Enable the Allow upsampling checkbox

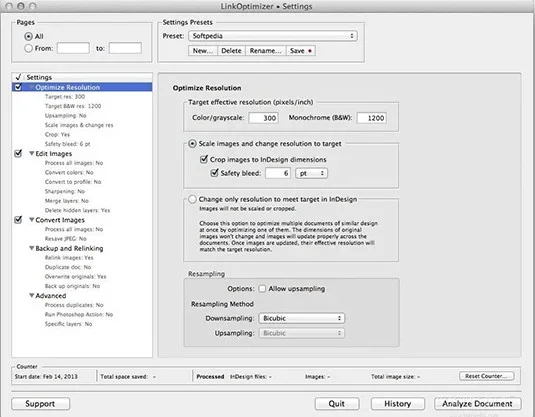262,289
